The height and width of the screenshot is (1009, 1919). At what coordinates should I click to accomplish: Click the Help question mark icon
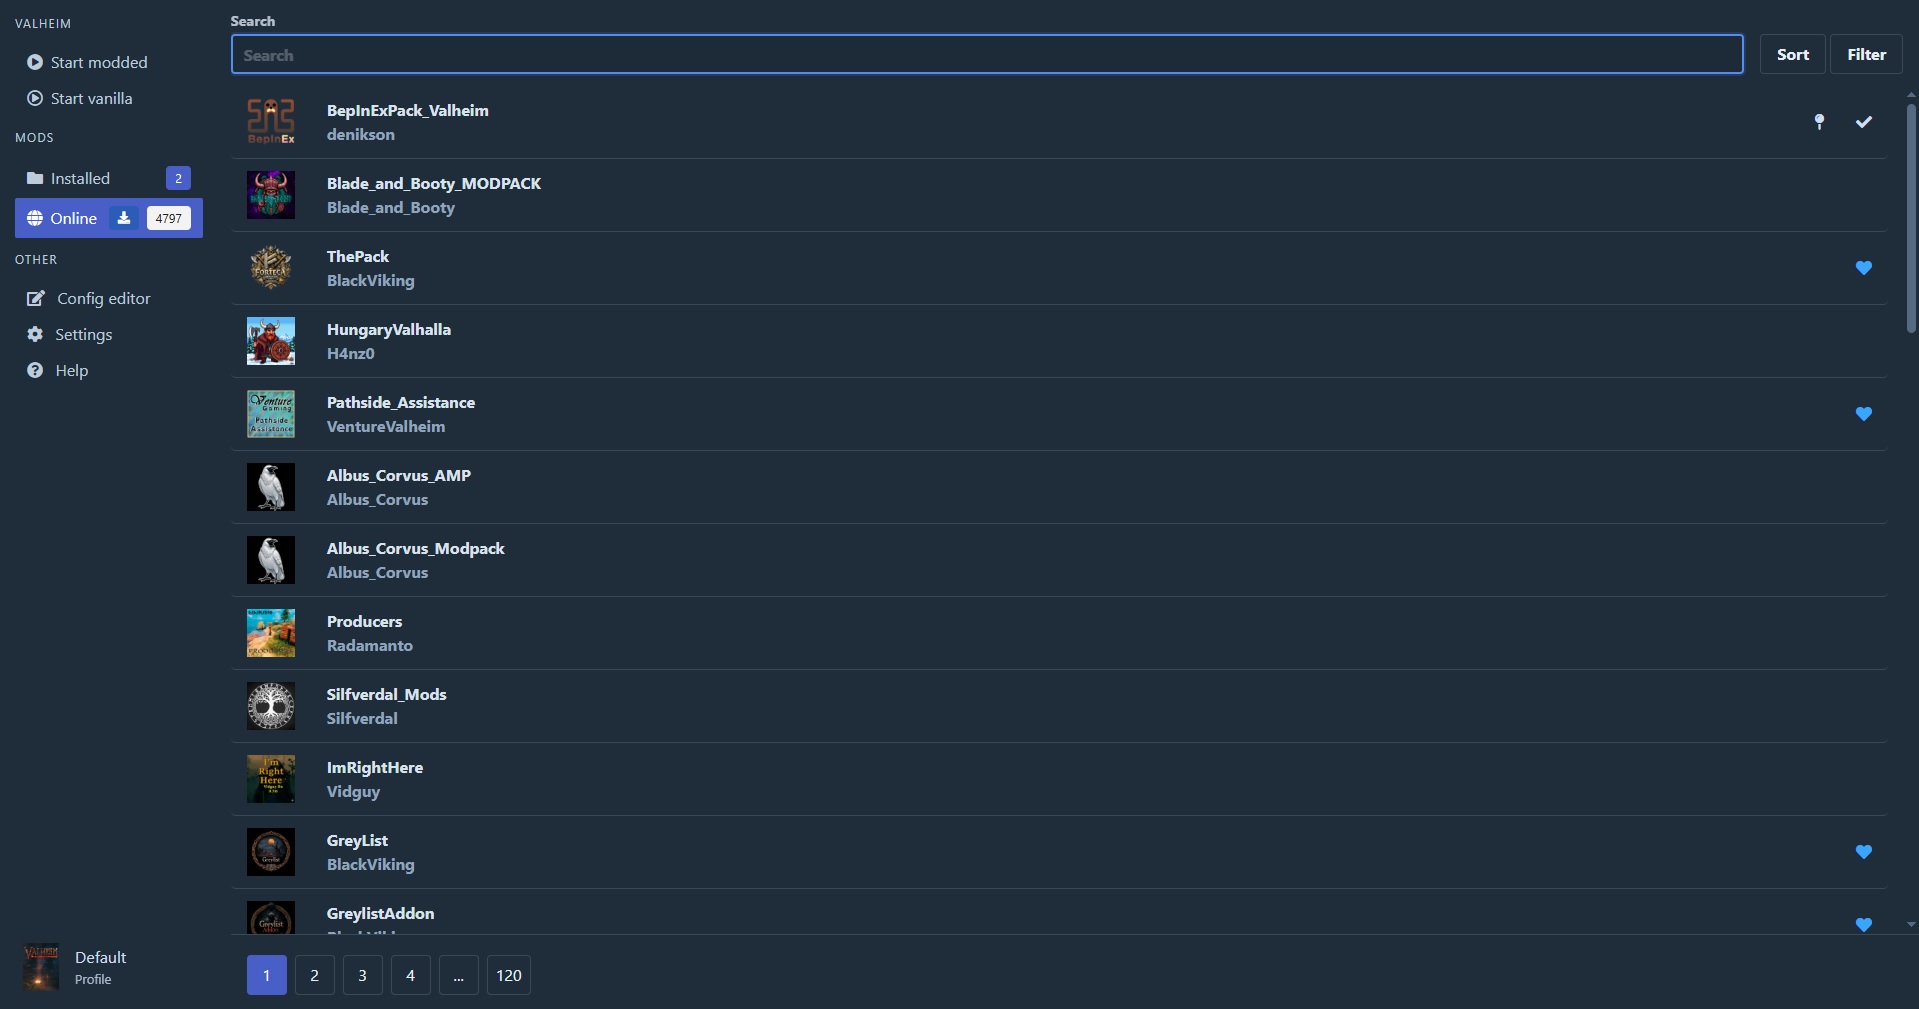[35, 370]
